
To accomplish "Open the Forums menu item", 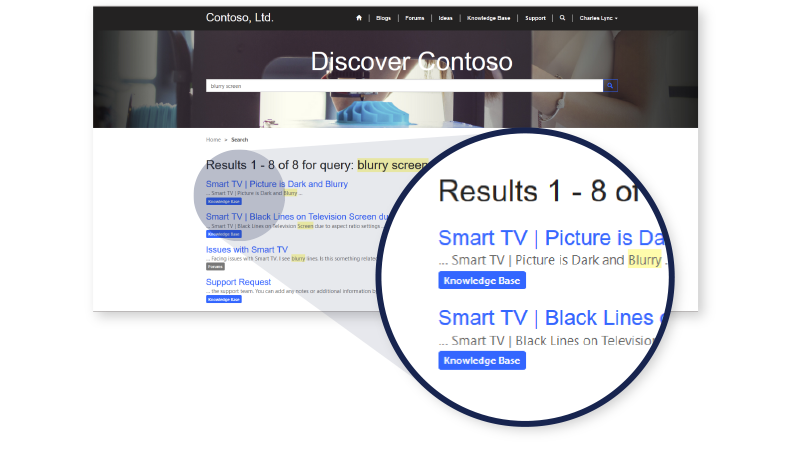I will click(414, 18).
